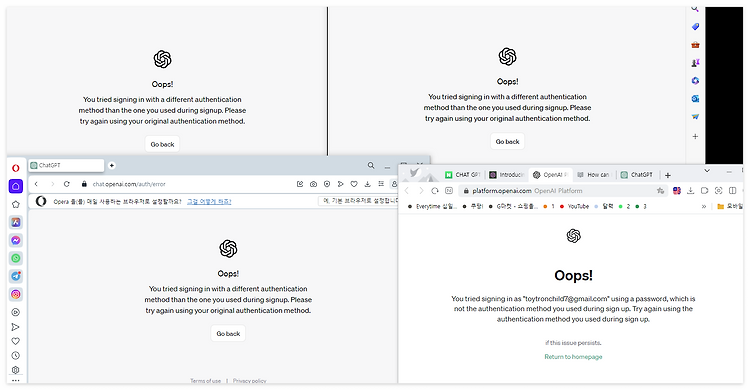Open Terms of use link

206,381
